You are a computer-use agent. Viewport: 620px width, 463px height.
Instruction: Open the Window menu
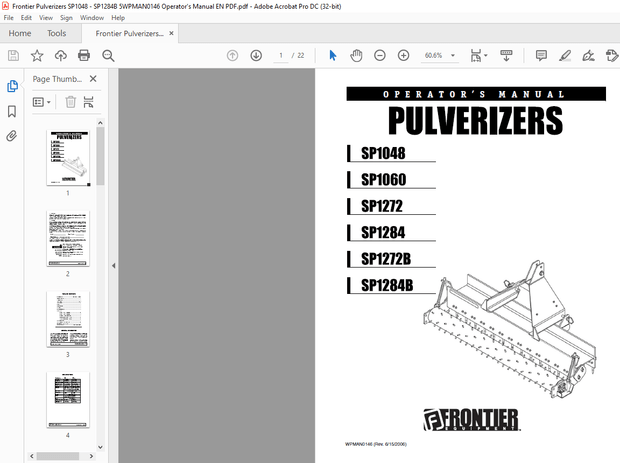(92, 18)
